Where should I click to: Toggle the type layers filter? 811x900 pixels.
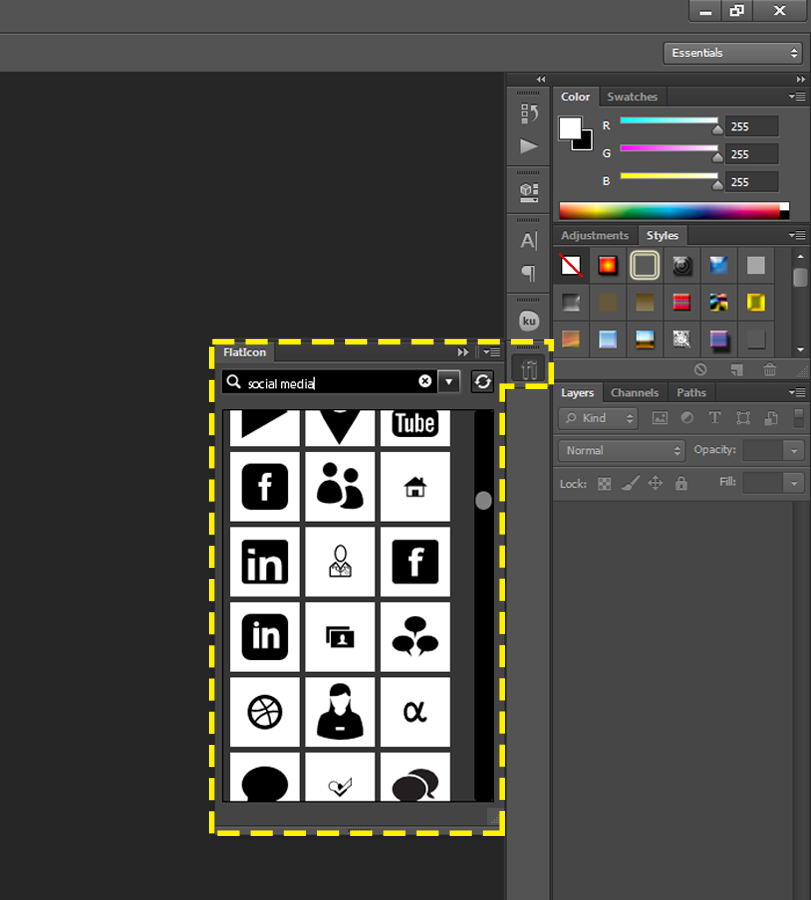click(714, 418)
